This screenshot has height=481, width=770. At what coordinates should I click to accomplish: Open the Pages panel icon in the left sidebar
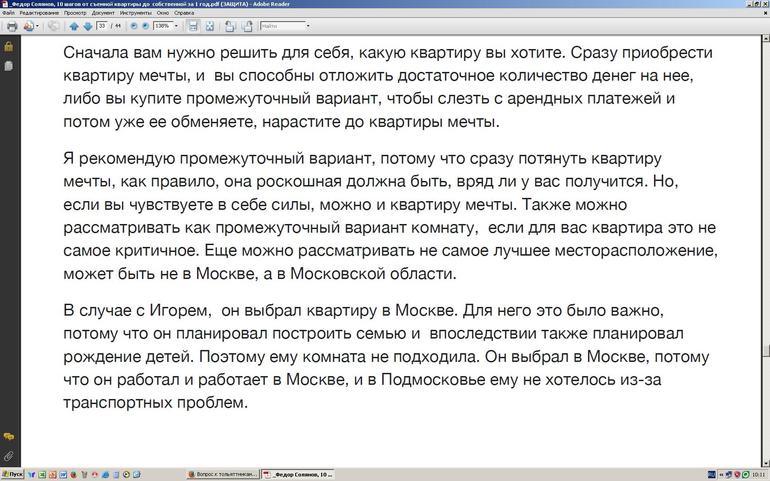point(9,66)
